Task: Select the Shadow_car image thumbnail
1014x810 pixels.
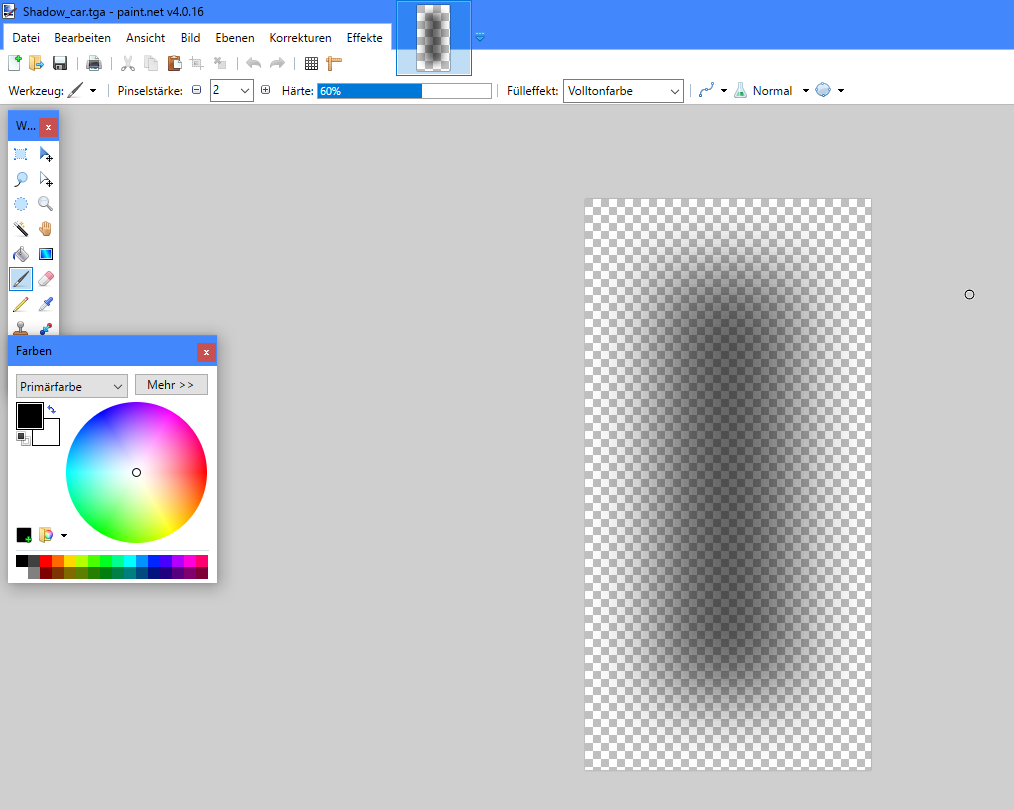Action: pyautogui.click(x=434, y=38)
